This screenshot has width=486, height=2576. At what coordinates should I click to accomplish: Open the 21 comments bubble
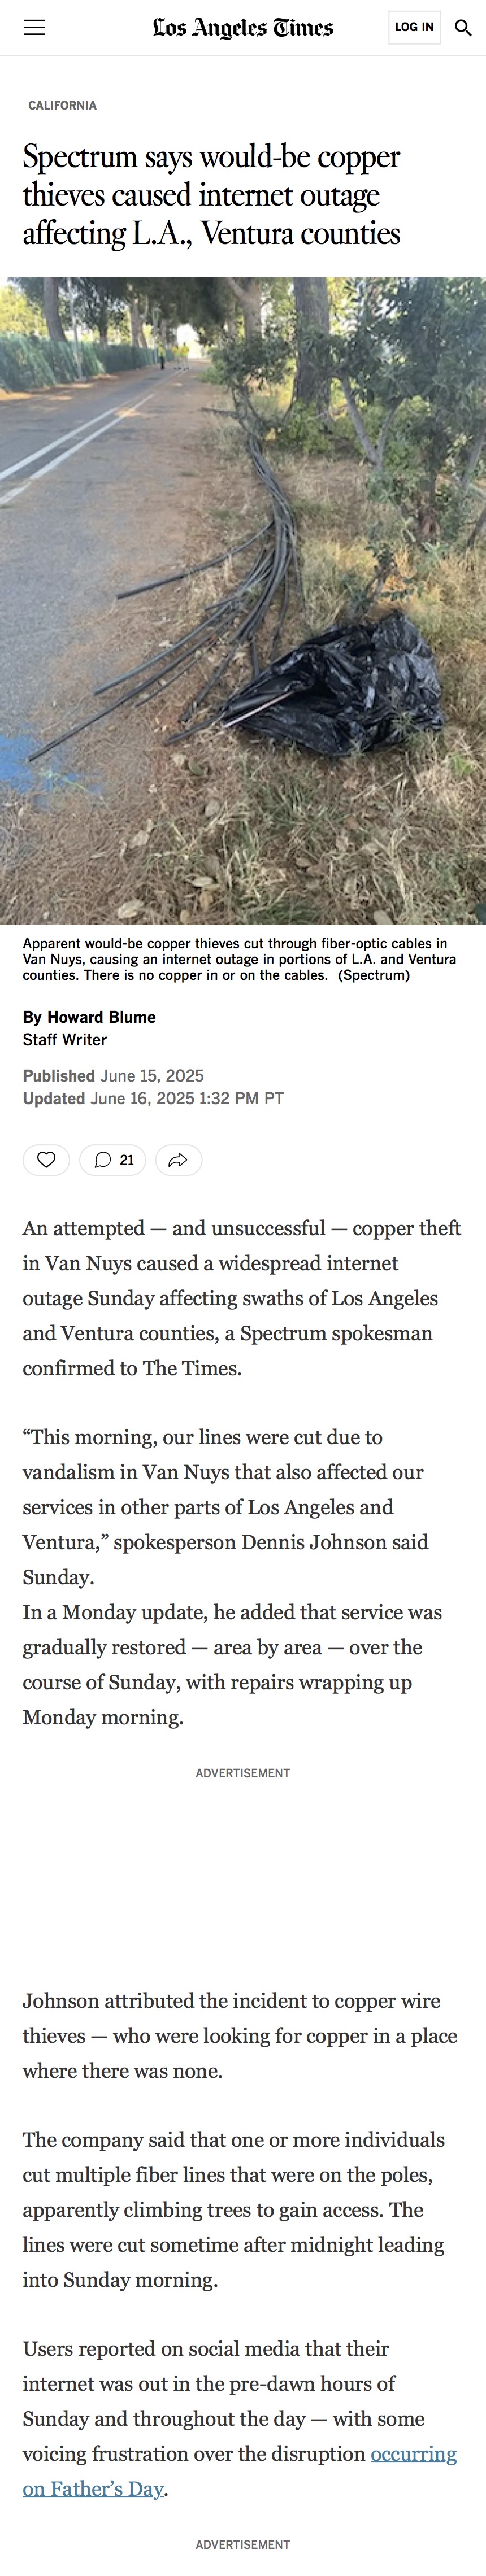[x=113, y=1160]
